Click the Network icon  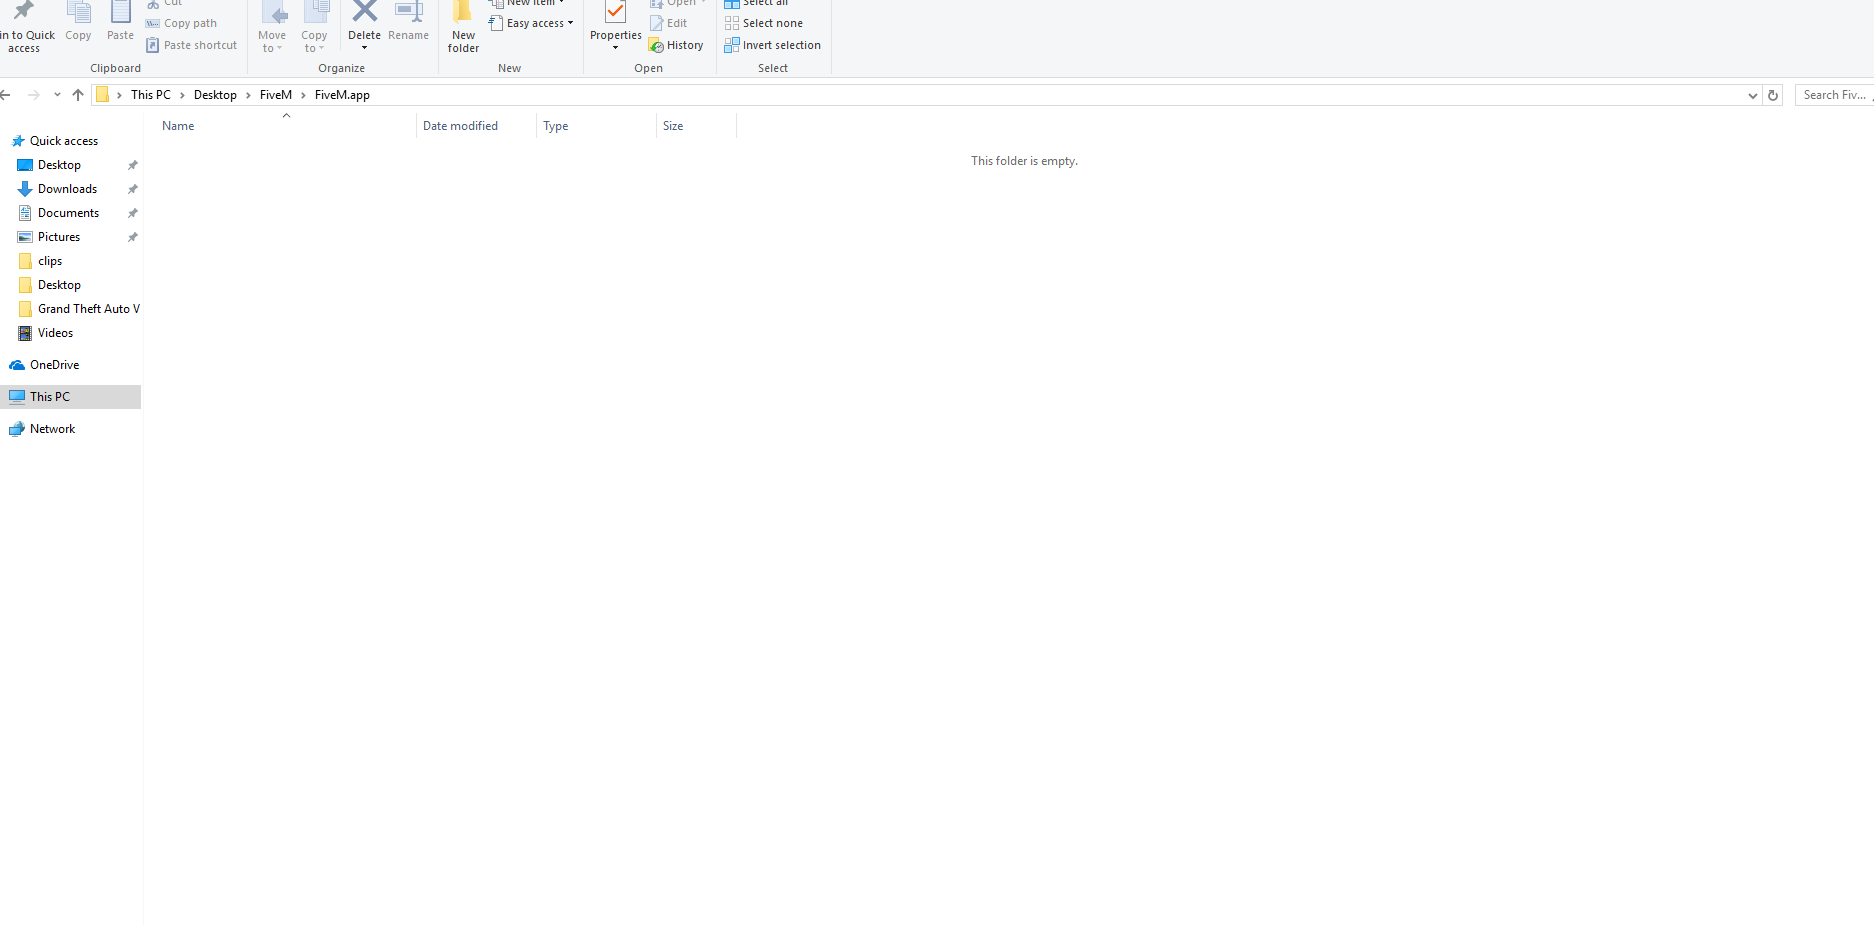(17, 429)
